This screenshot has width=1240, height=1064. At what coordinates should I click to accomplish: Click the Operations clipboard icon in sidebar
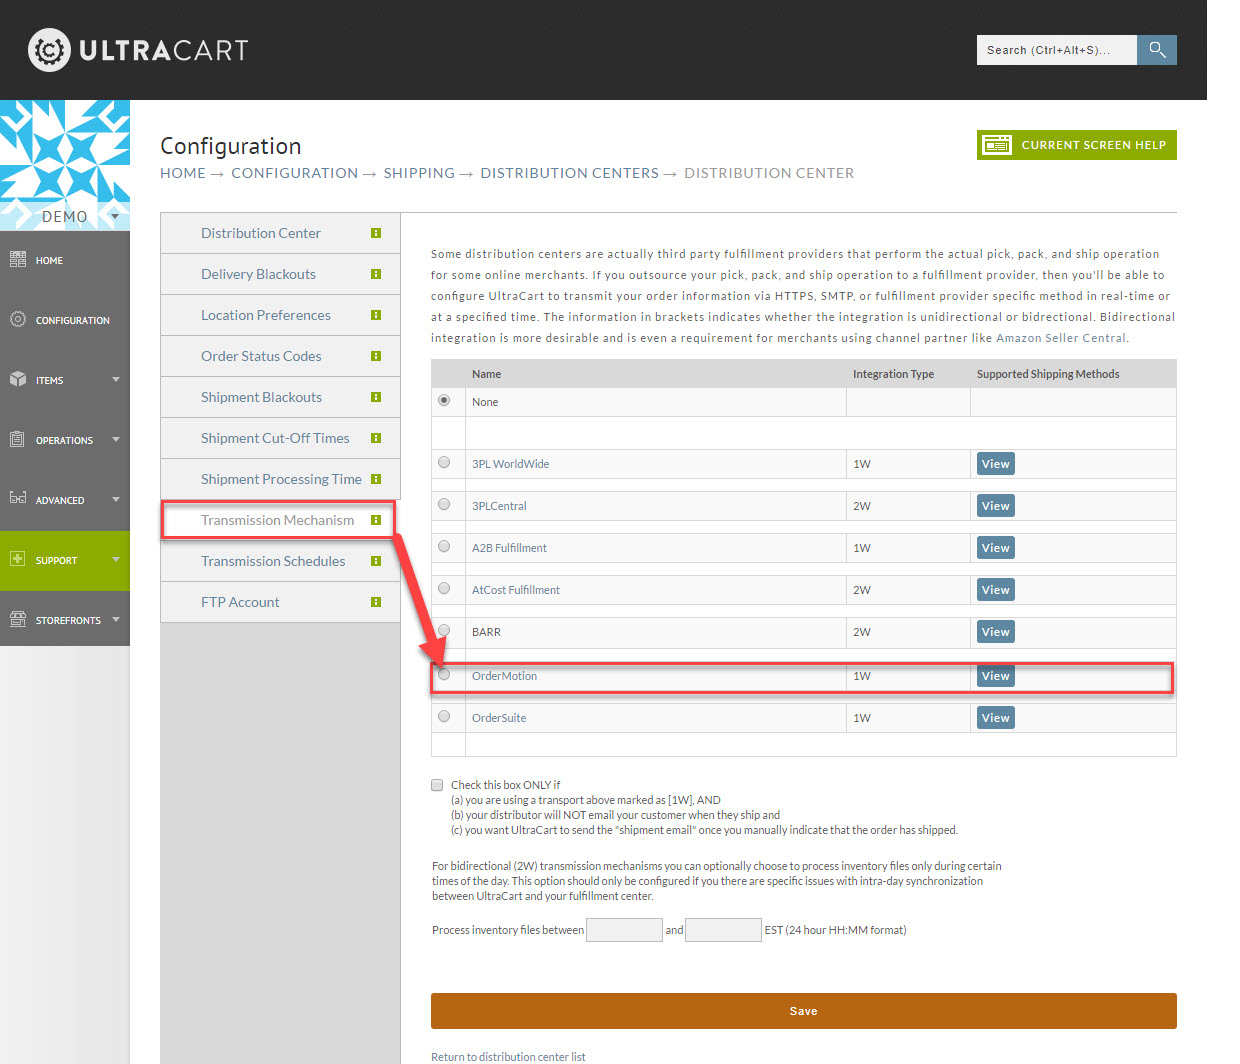(17, 439)
